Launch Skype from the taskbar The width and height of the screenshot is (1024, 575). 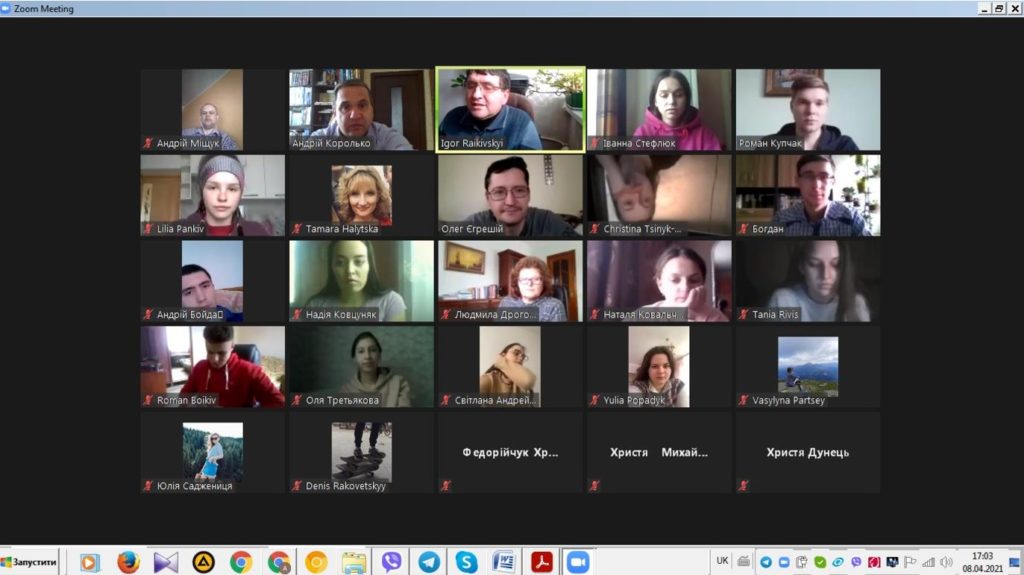pos(466,562)
